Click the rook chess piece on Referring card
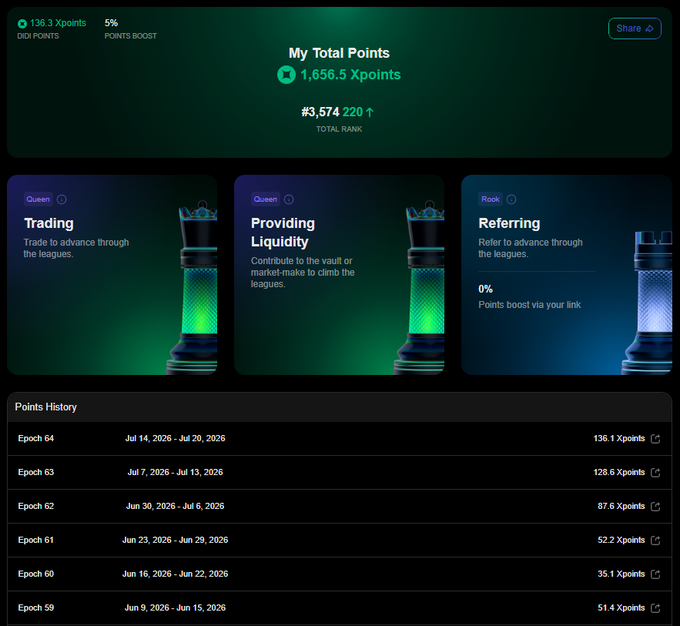The height and width of the screenshot is (626, 680). click(649, 303)
